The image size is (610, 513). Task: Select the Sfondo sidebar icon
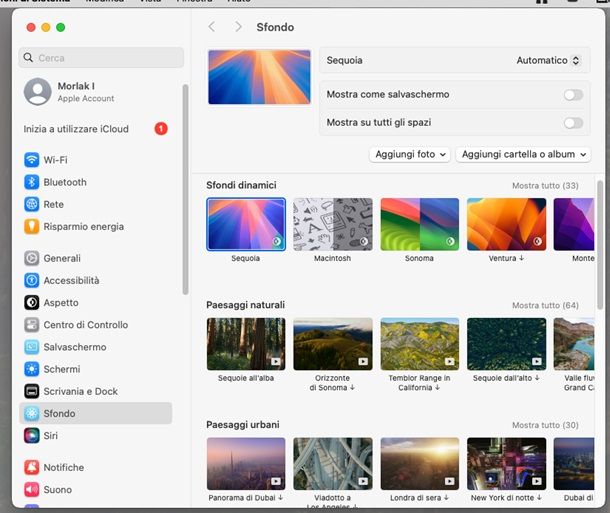32,413
